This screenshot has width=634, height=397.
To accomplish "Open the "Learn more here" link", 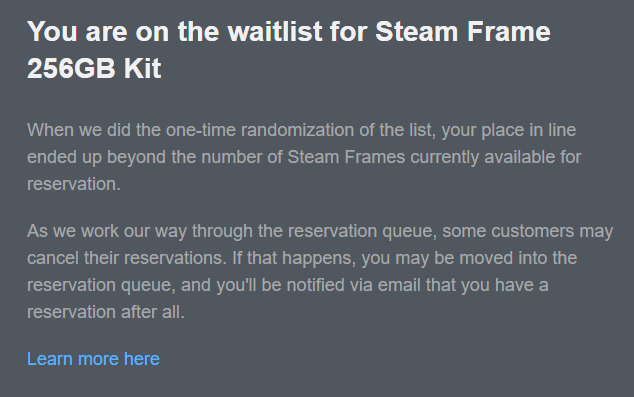I will pos(93,359).
